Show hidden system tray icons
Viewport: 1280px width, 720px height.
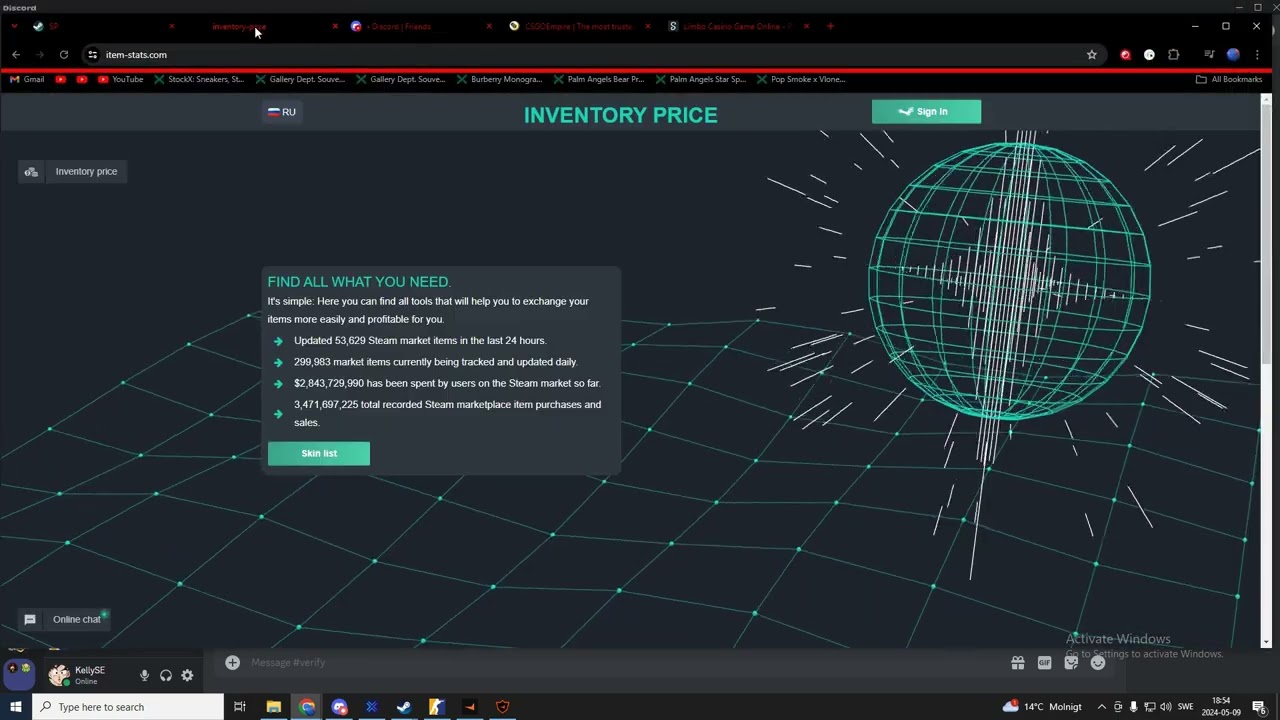[x=1102, y=707]
